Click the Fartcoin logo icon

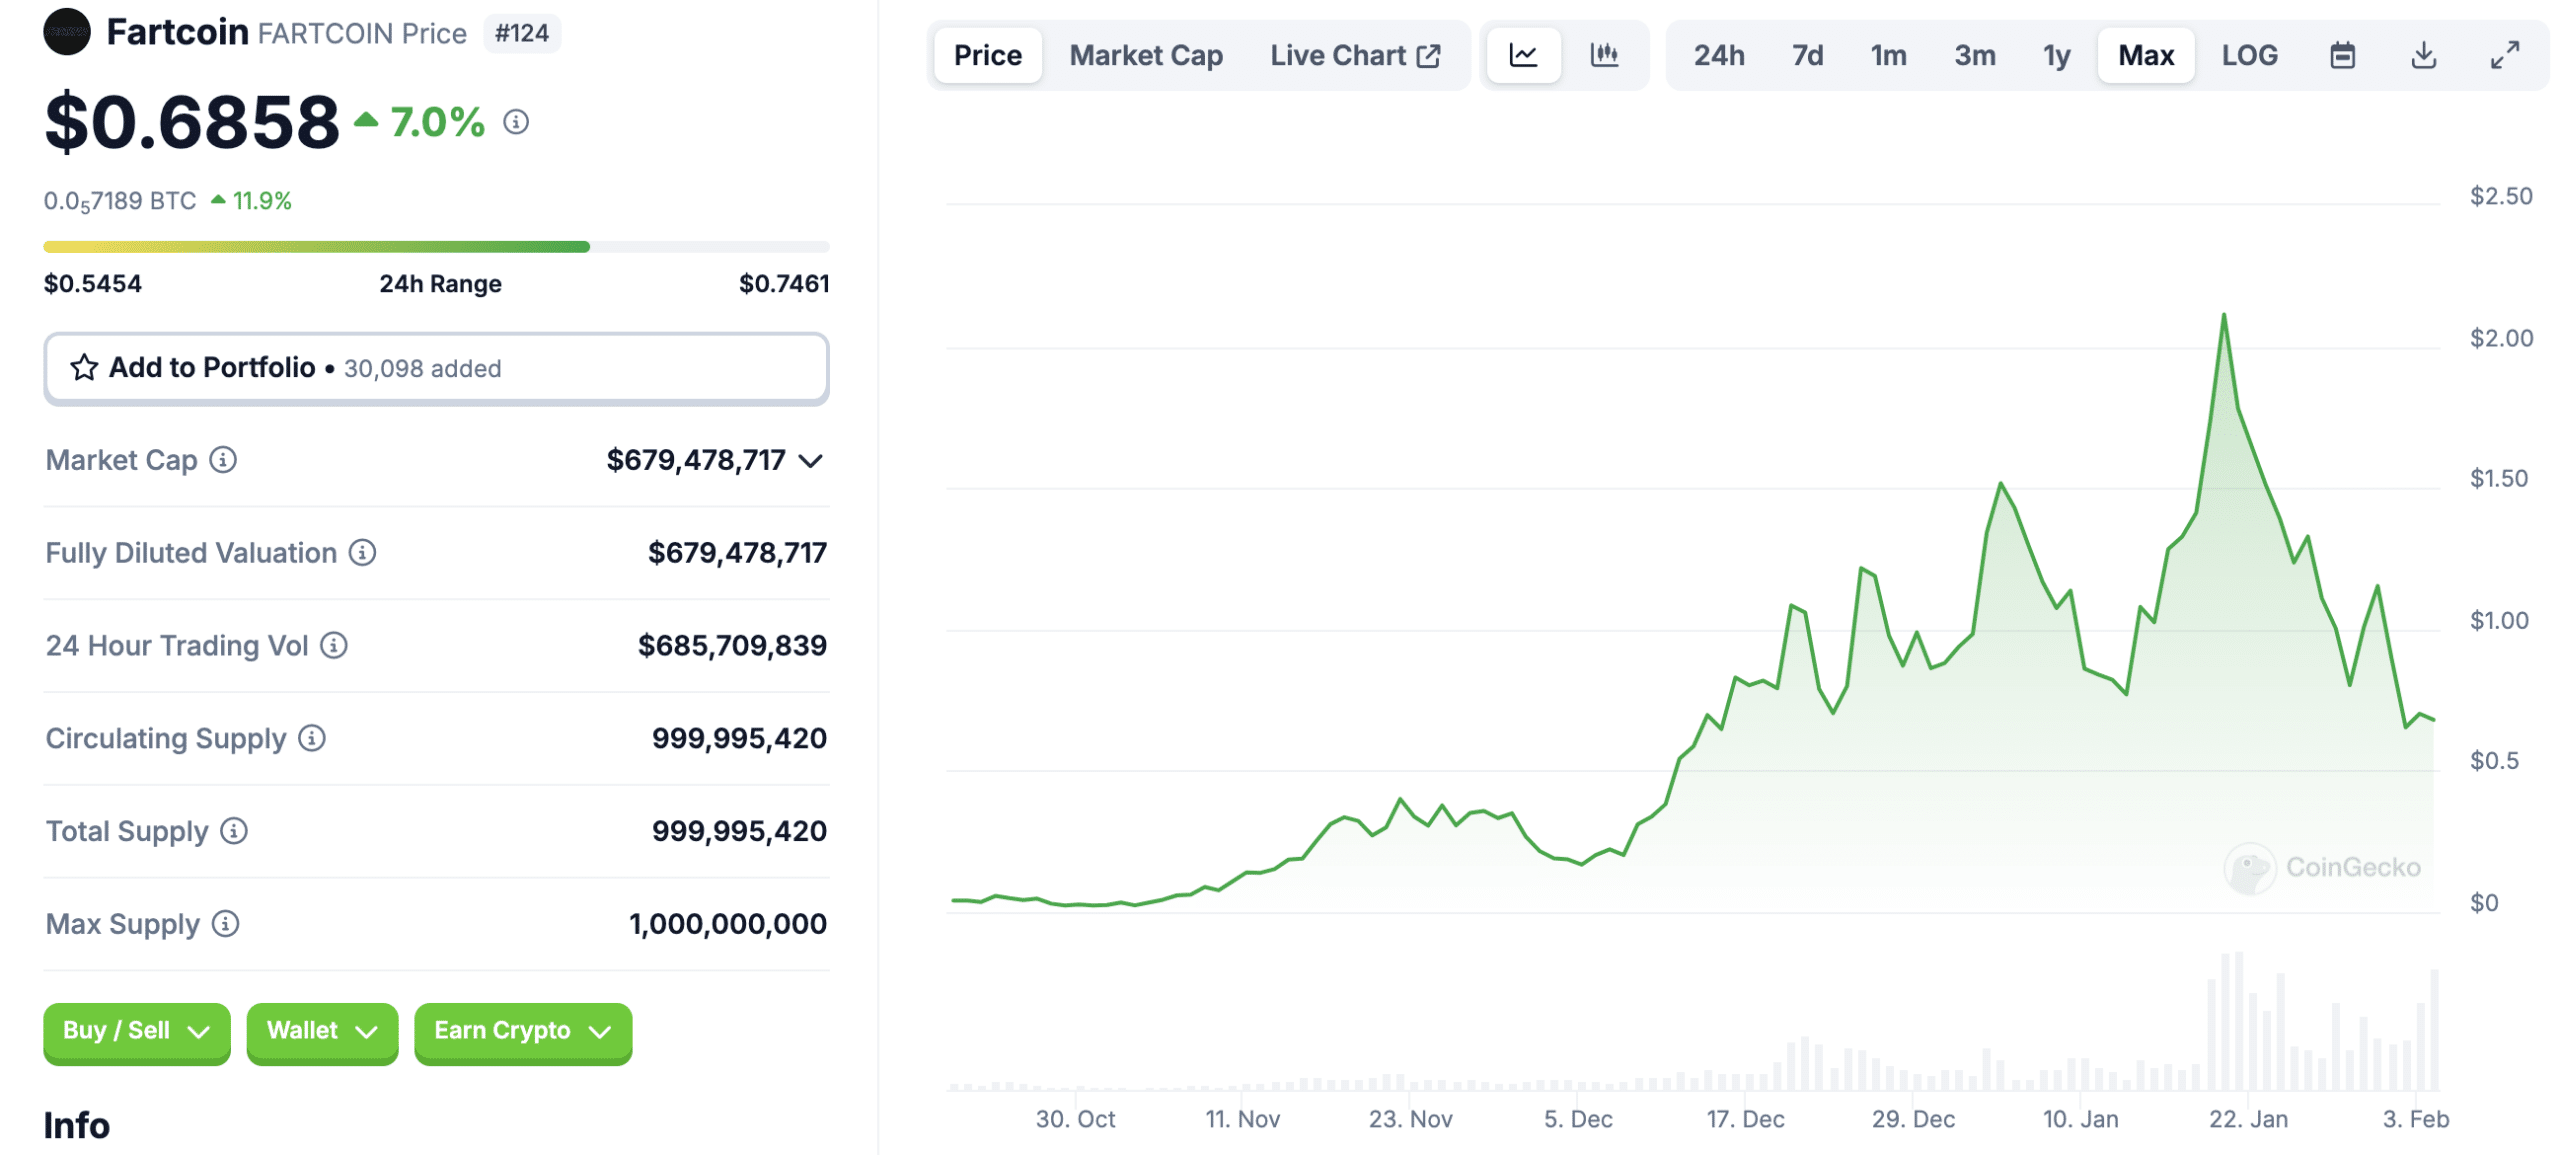(67, 32)
